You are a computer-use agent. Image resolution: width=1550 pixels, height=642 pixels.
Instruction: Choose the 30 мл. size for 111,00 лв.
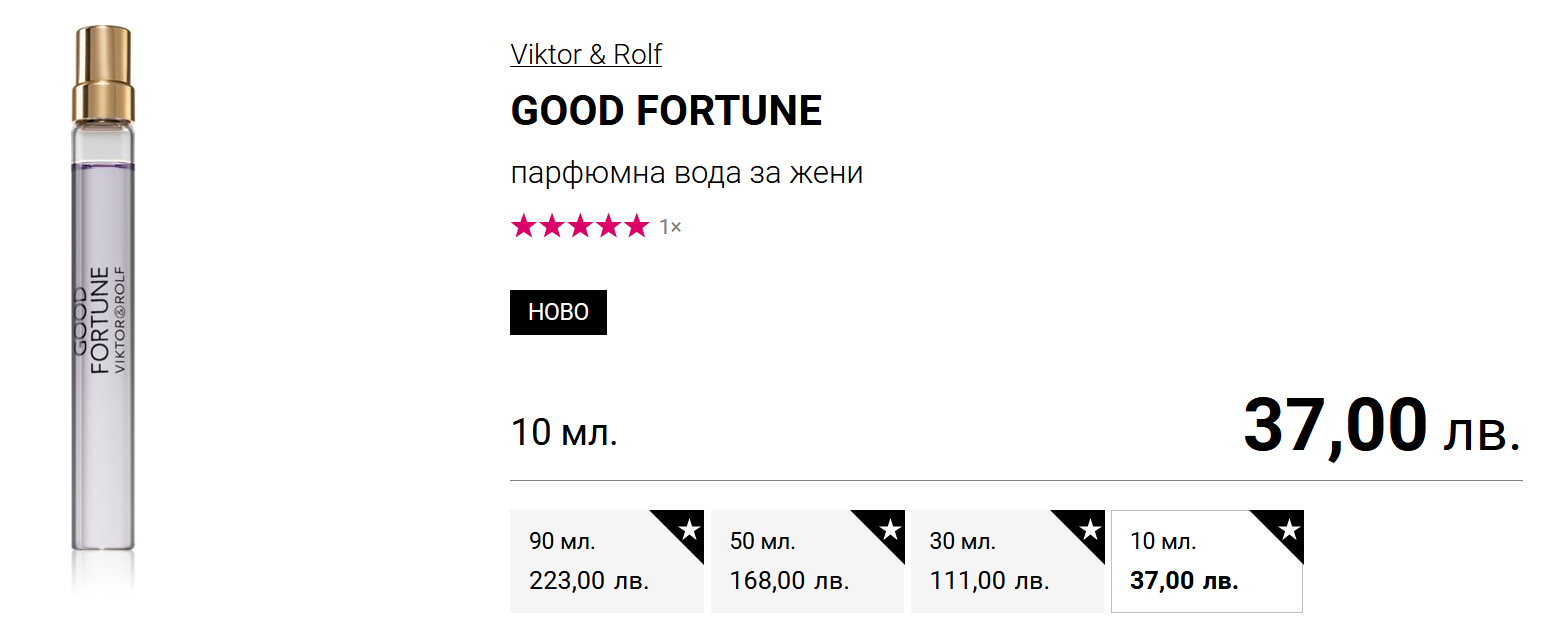pos(990,562)
